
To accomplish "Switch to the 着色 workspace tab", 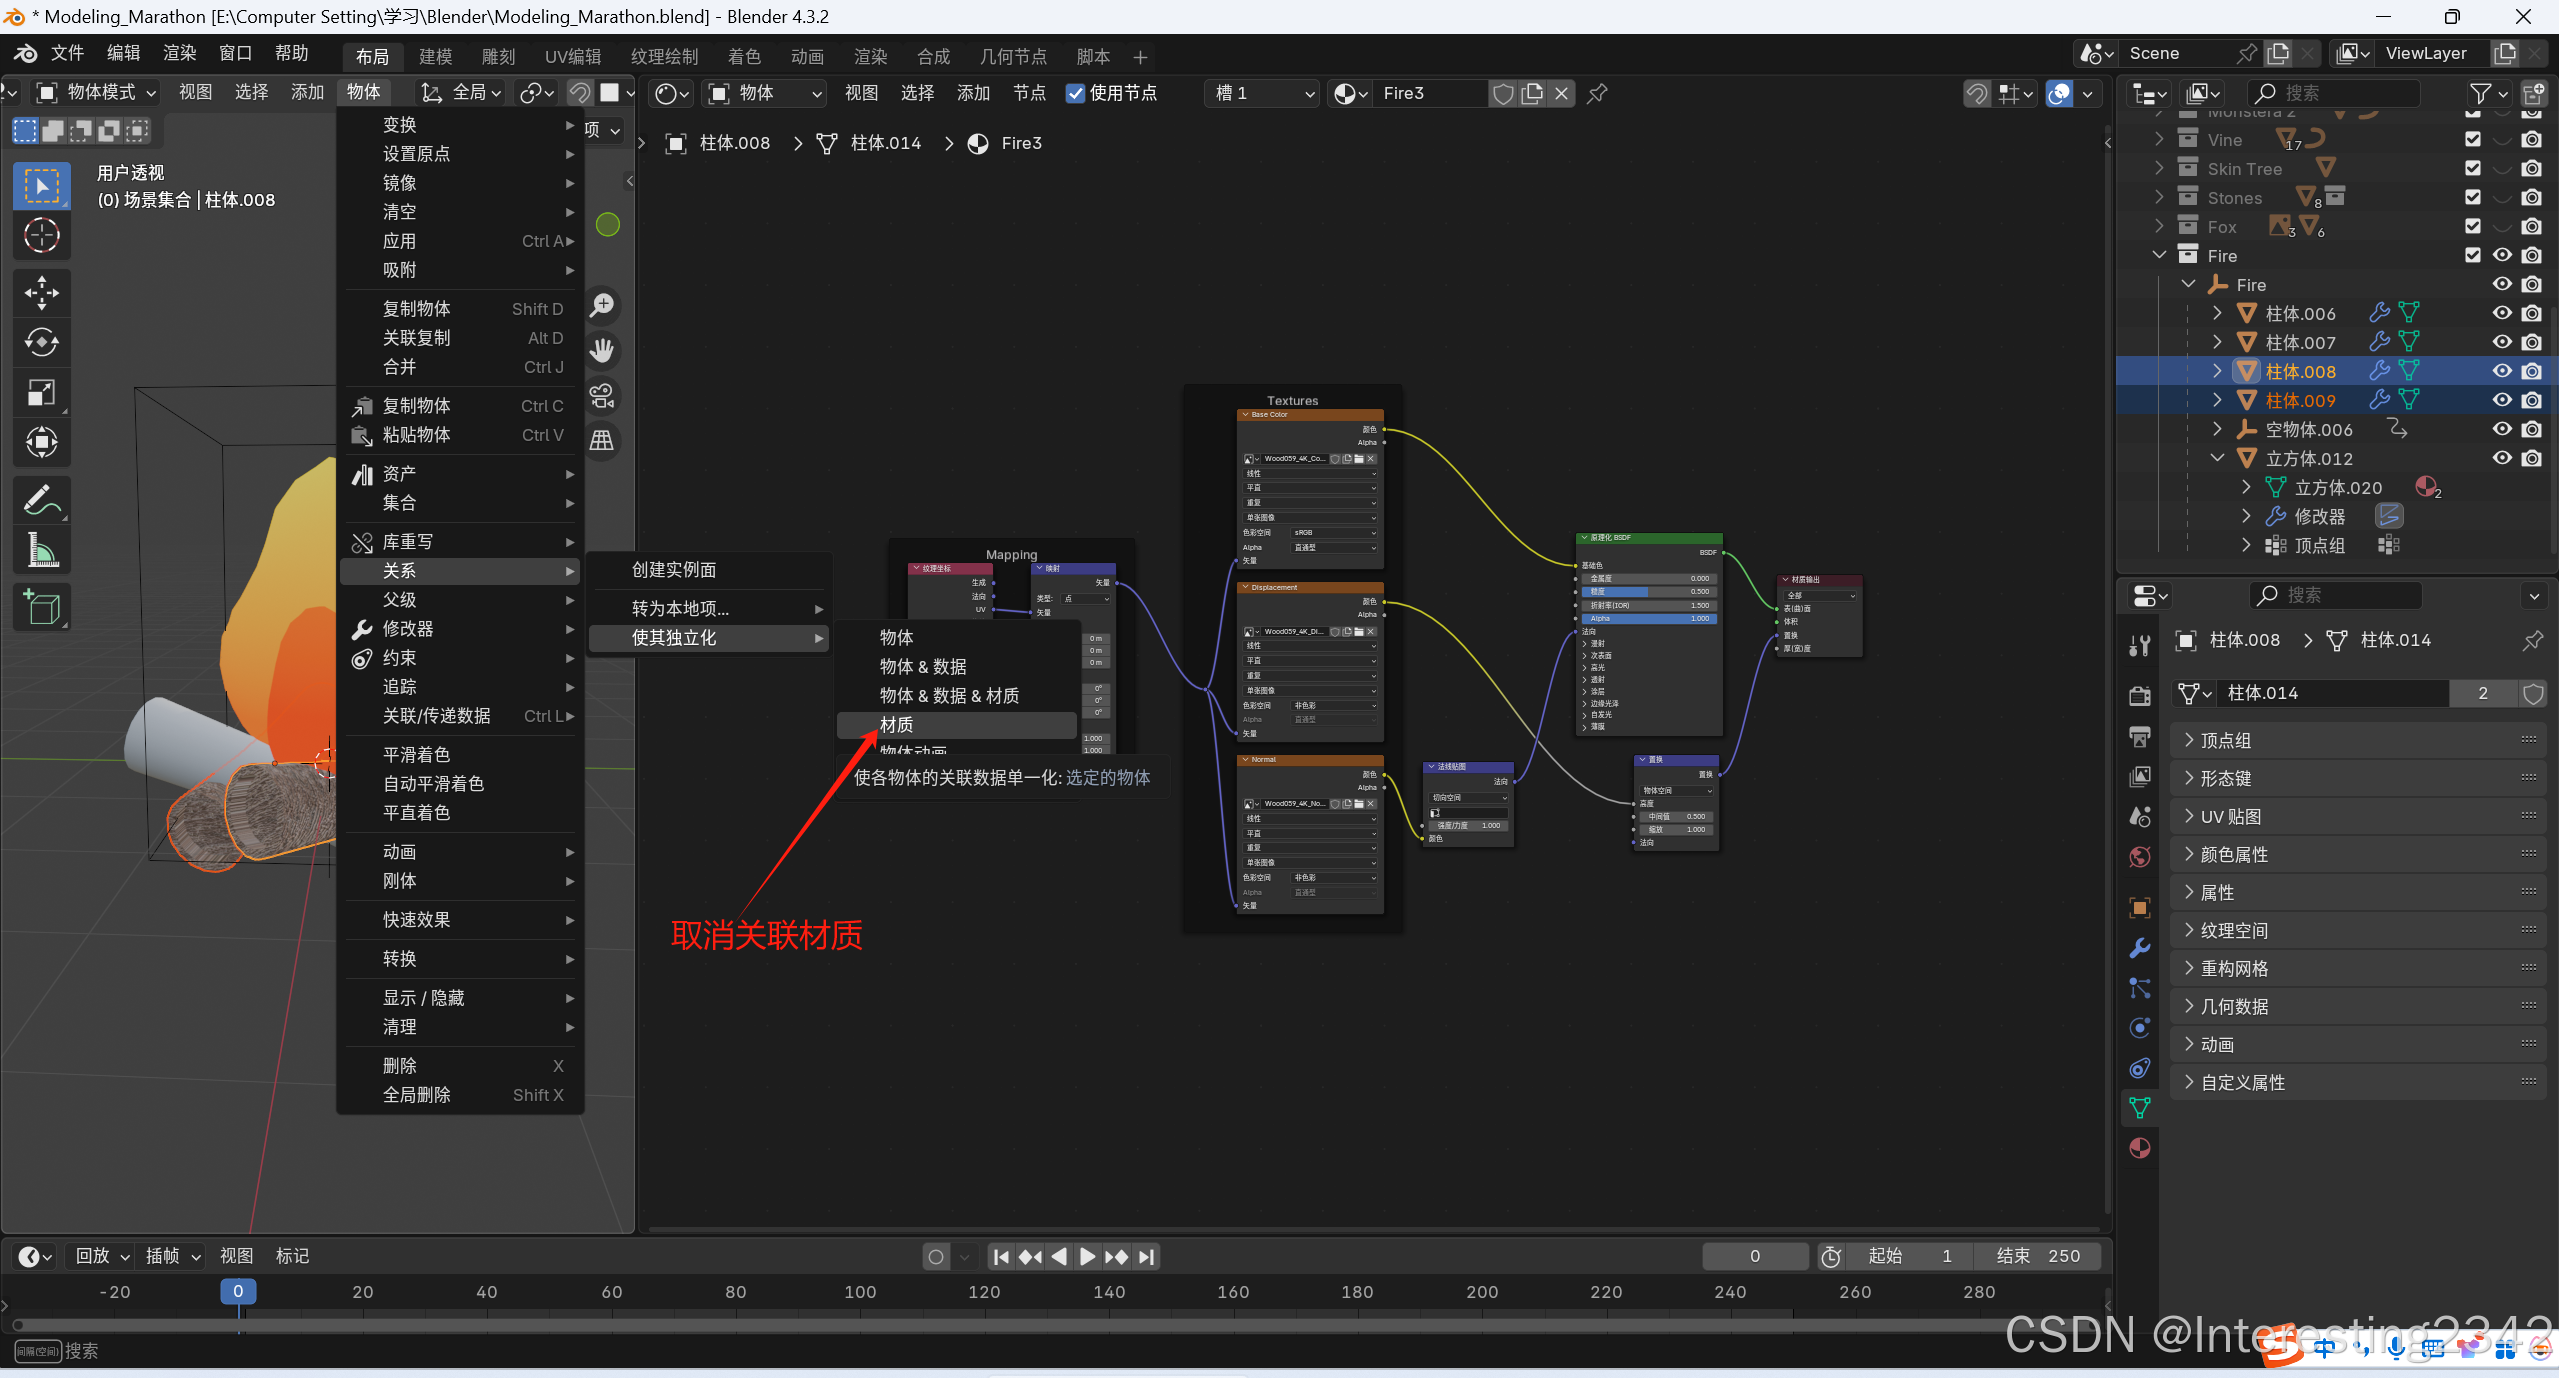I will [x=743, y=56].
